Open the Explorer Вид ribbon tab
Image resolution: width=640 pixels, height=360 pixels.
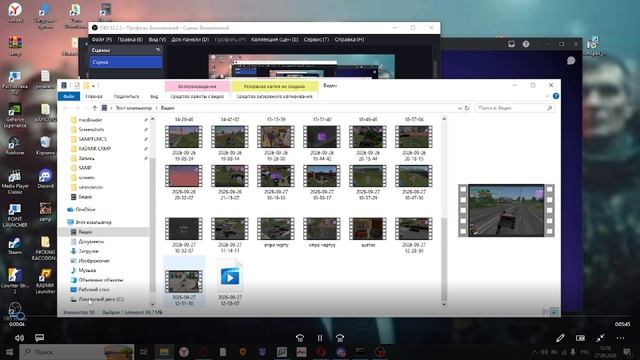(x=154, y=96)
